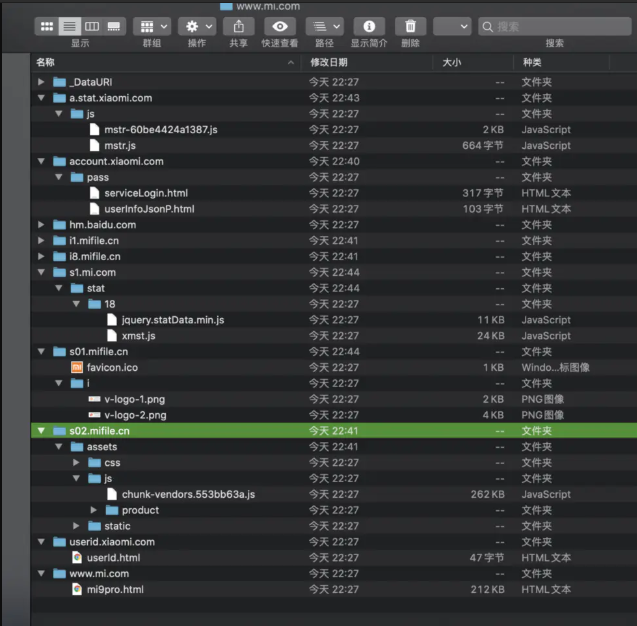
Task: Select the userId.html Chrome icon
Action: 77,557
